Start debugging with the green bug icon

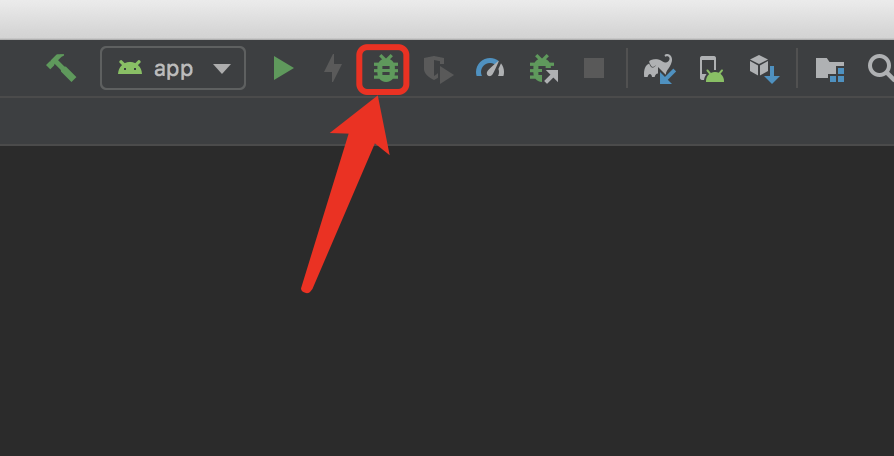[x=385, y=68]
